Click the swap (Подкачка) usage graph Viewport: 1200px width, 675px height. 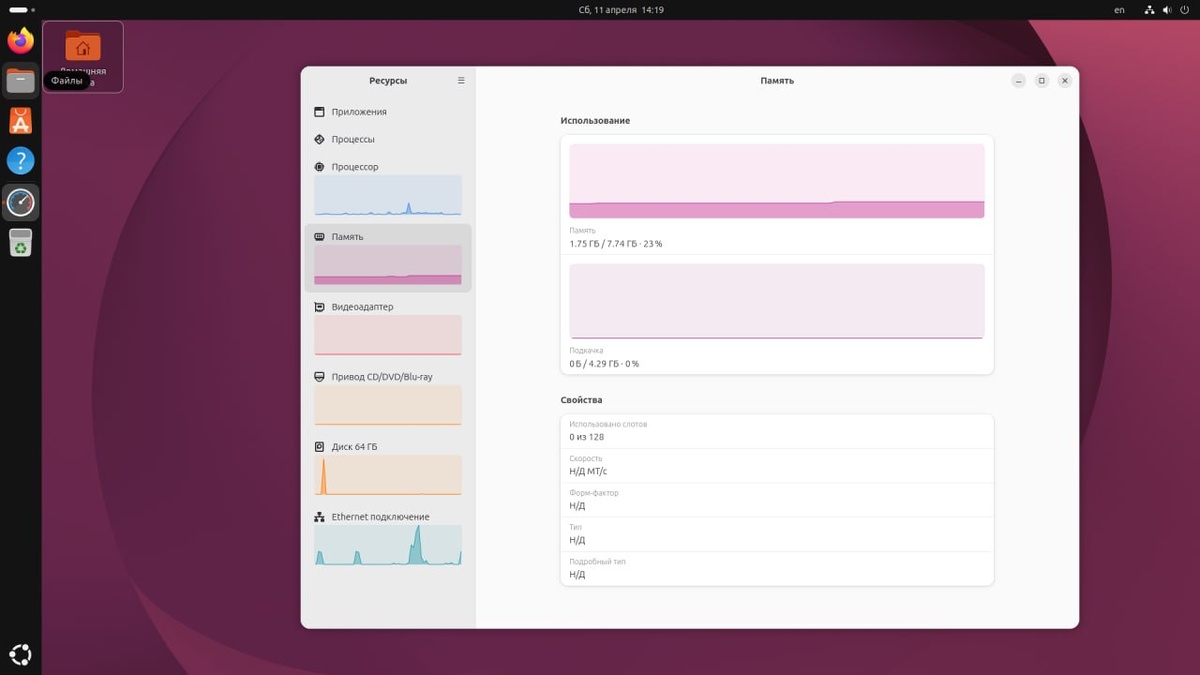click(777, 301)
